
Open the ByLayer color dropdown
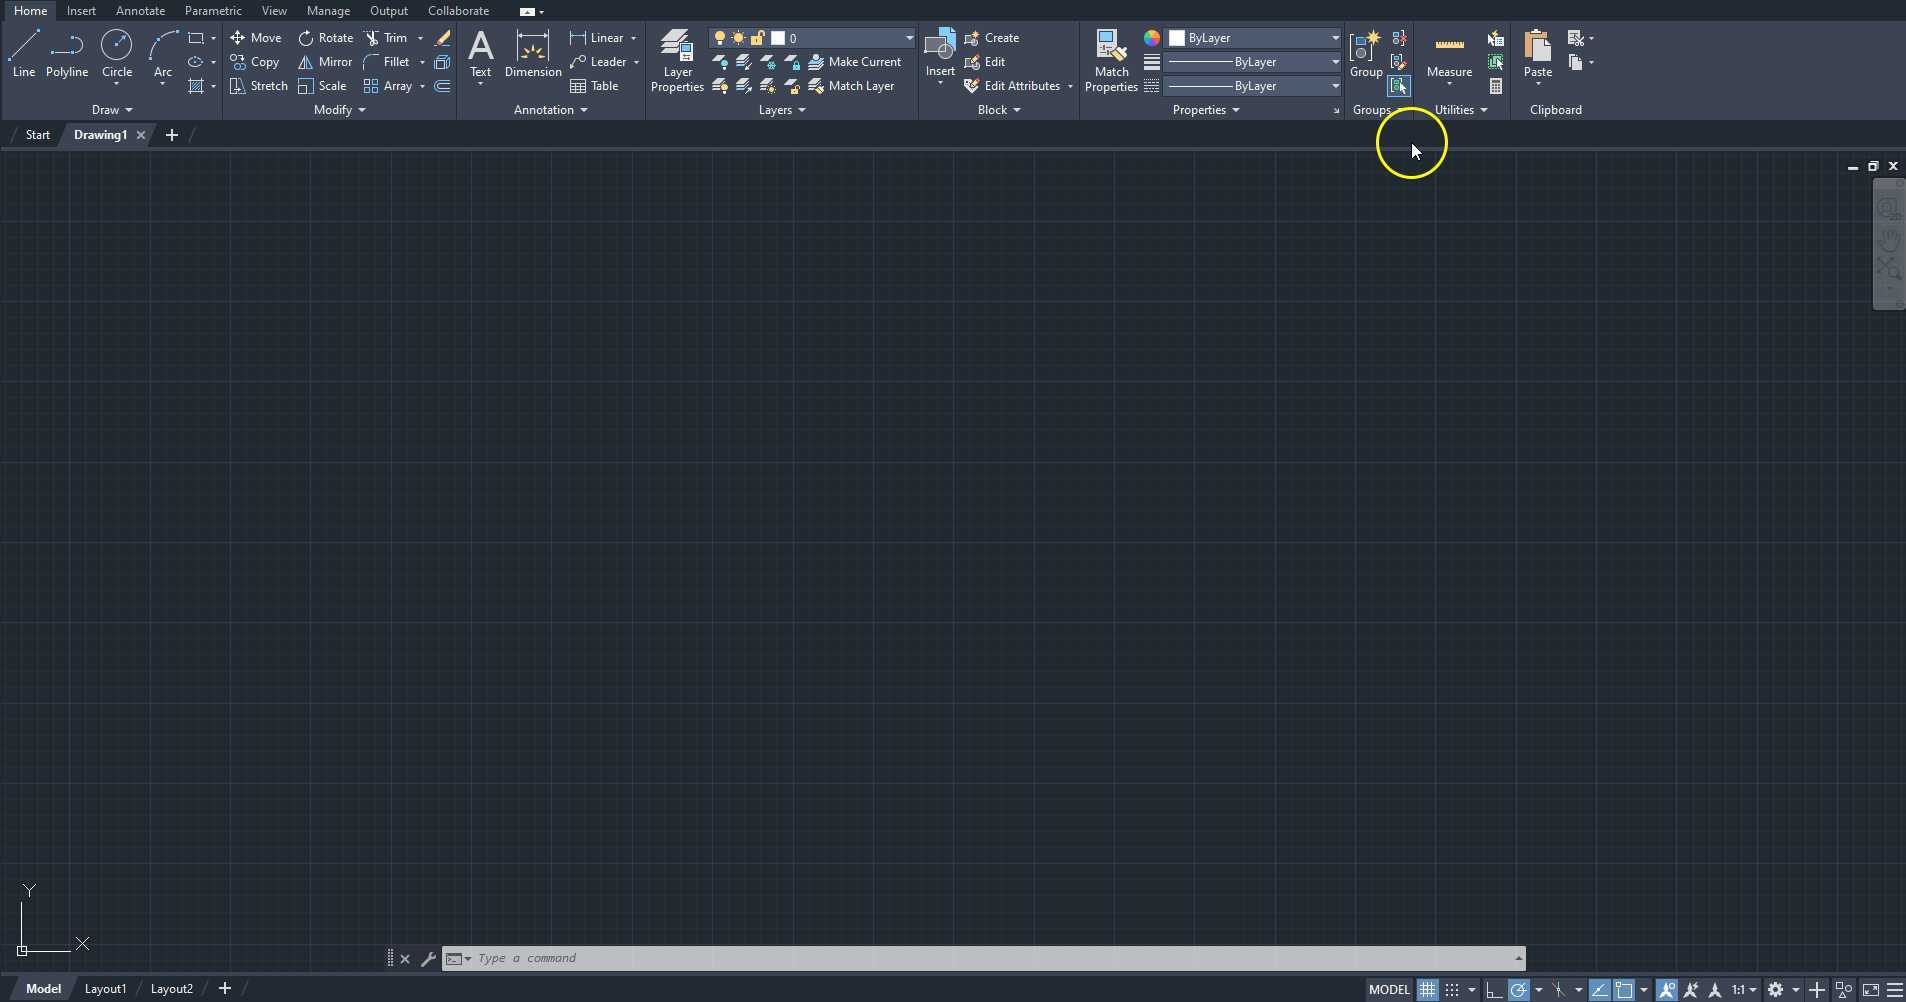click(1254, 38)
